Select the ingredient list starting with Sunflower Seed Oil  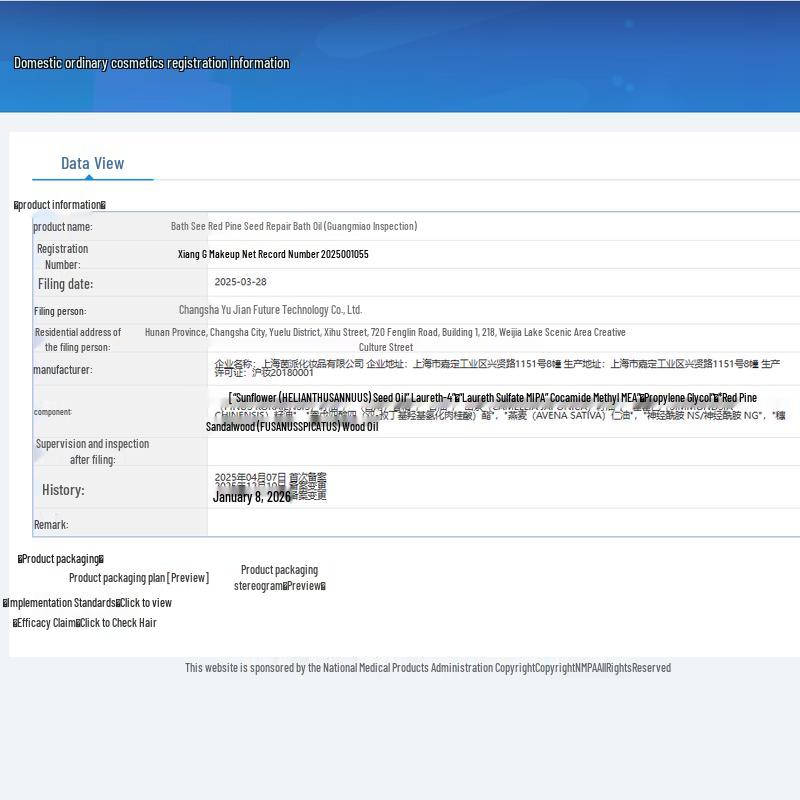pos(495,412)
